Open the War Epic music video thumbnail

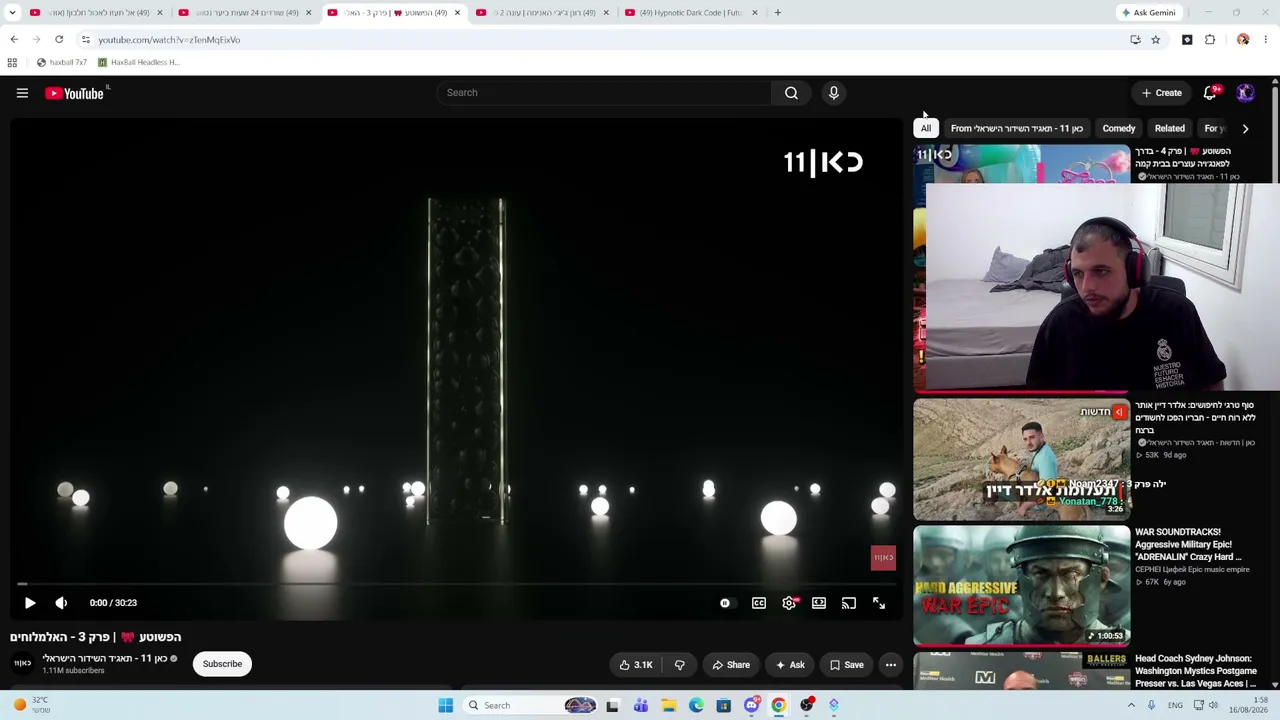pyautogui.click(x=1021, y=586)
